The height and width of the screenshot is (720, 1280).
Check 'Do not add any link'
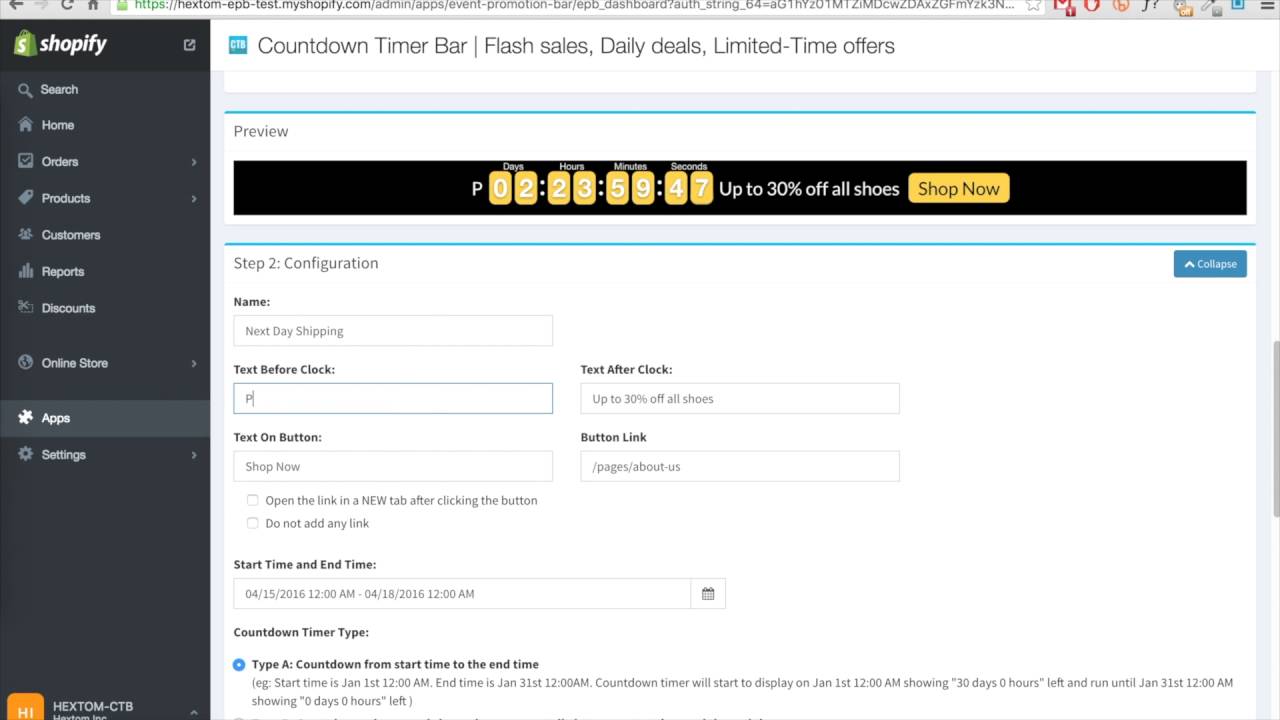pos(253,523)
